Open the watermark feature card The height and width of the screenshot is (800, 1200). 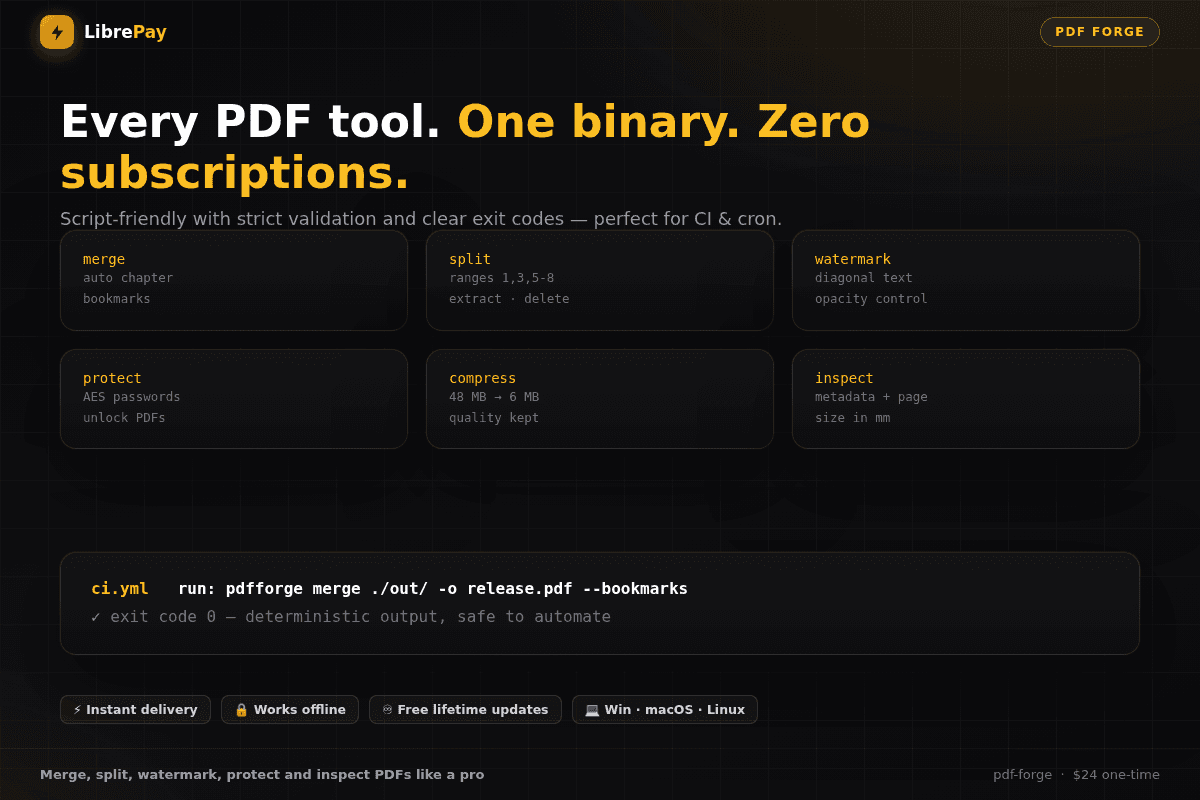(966, 280)
